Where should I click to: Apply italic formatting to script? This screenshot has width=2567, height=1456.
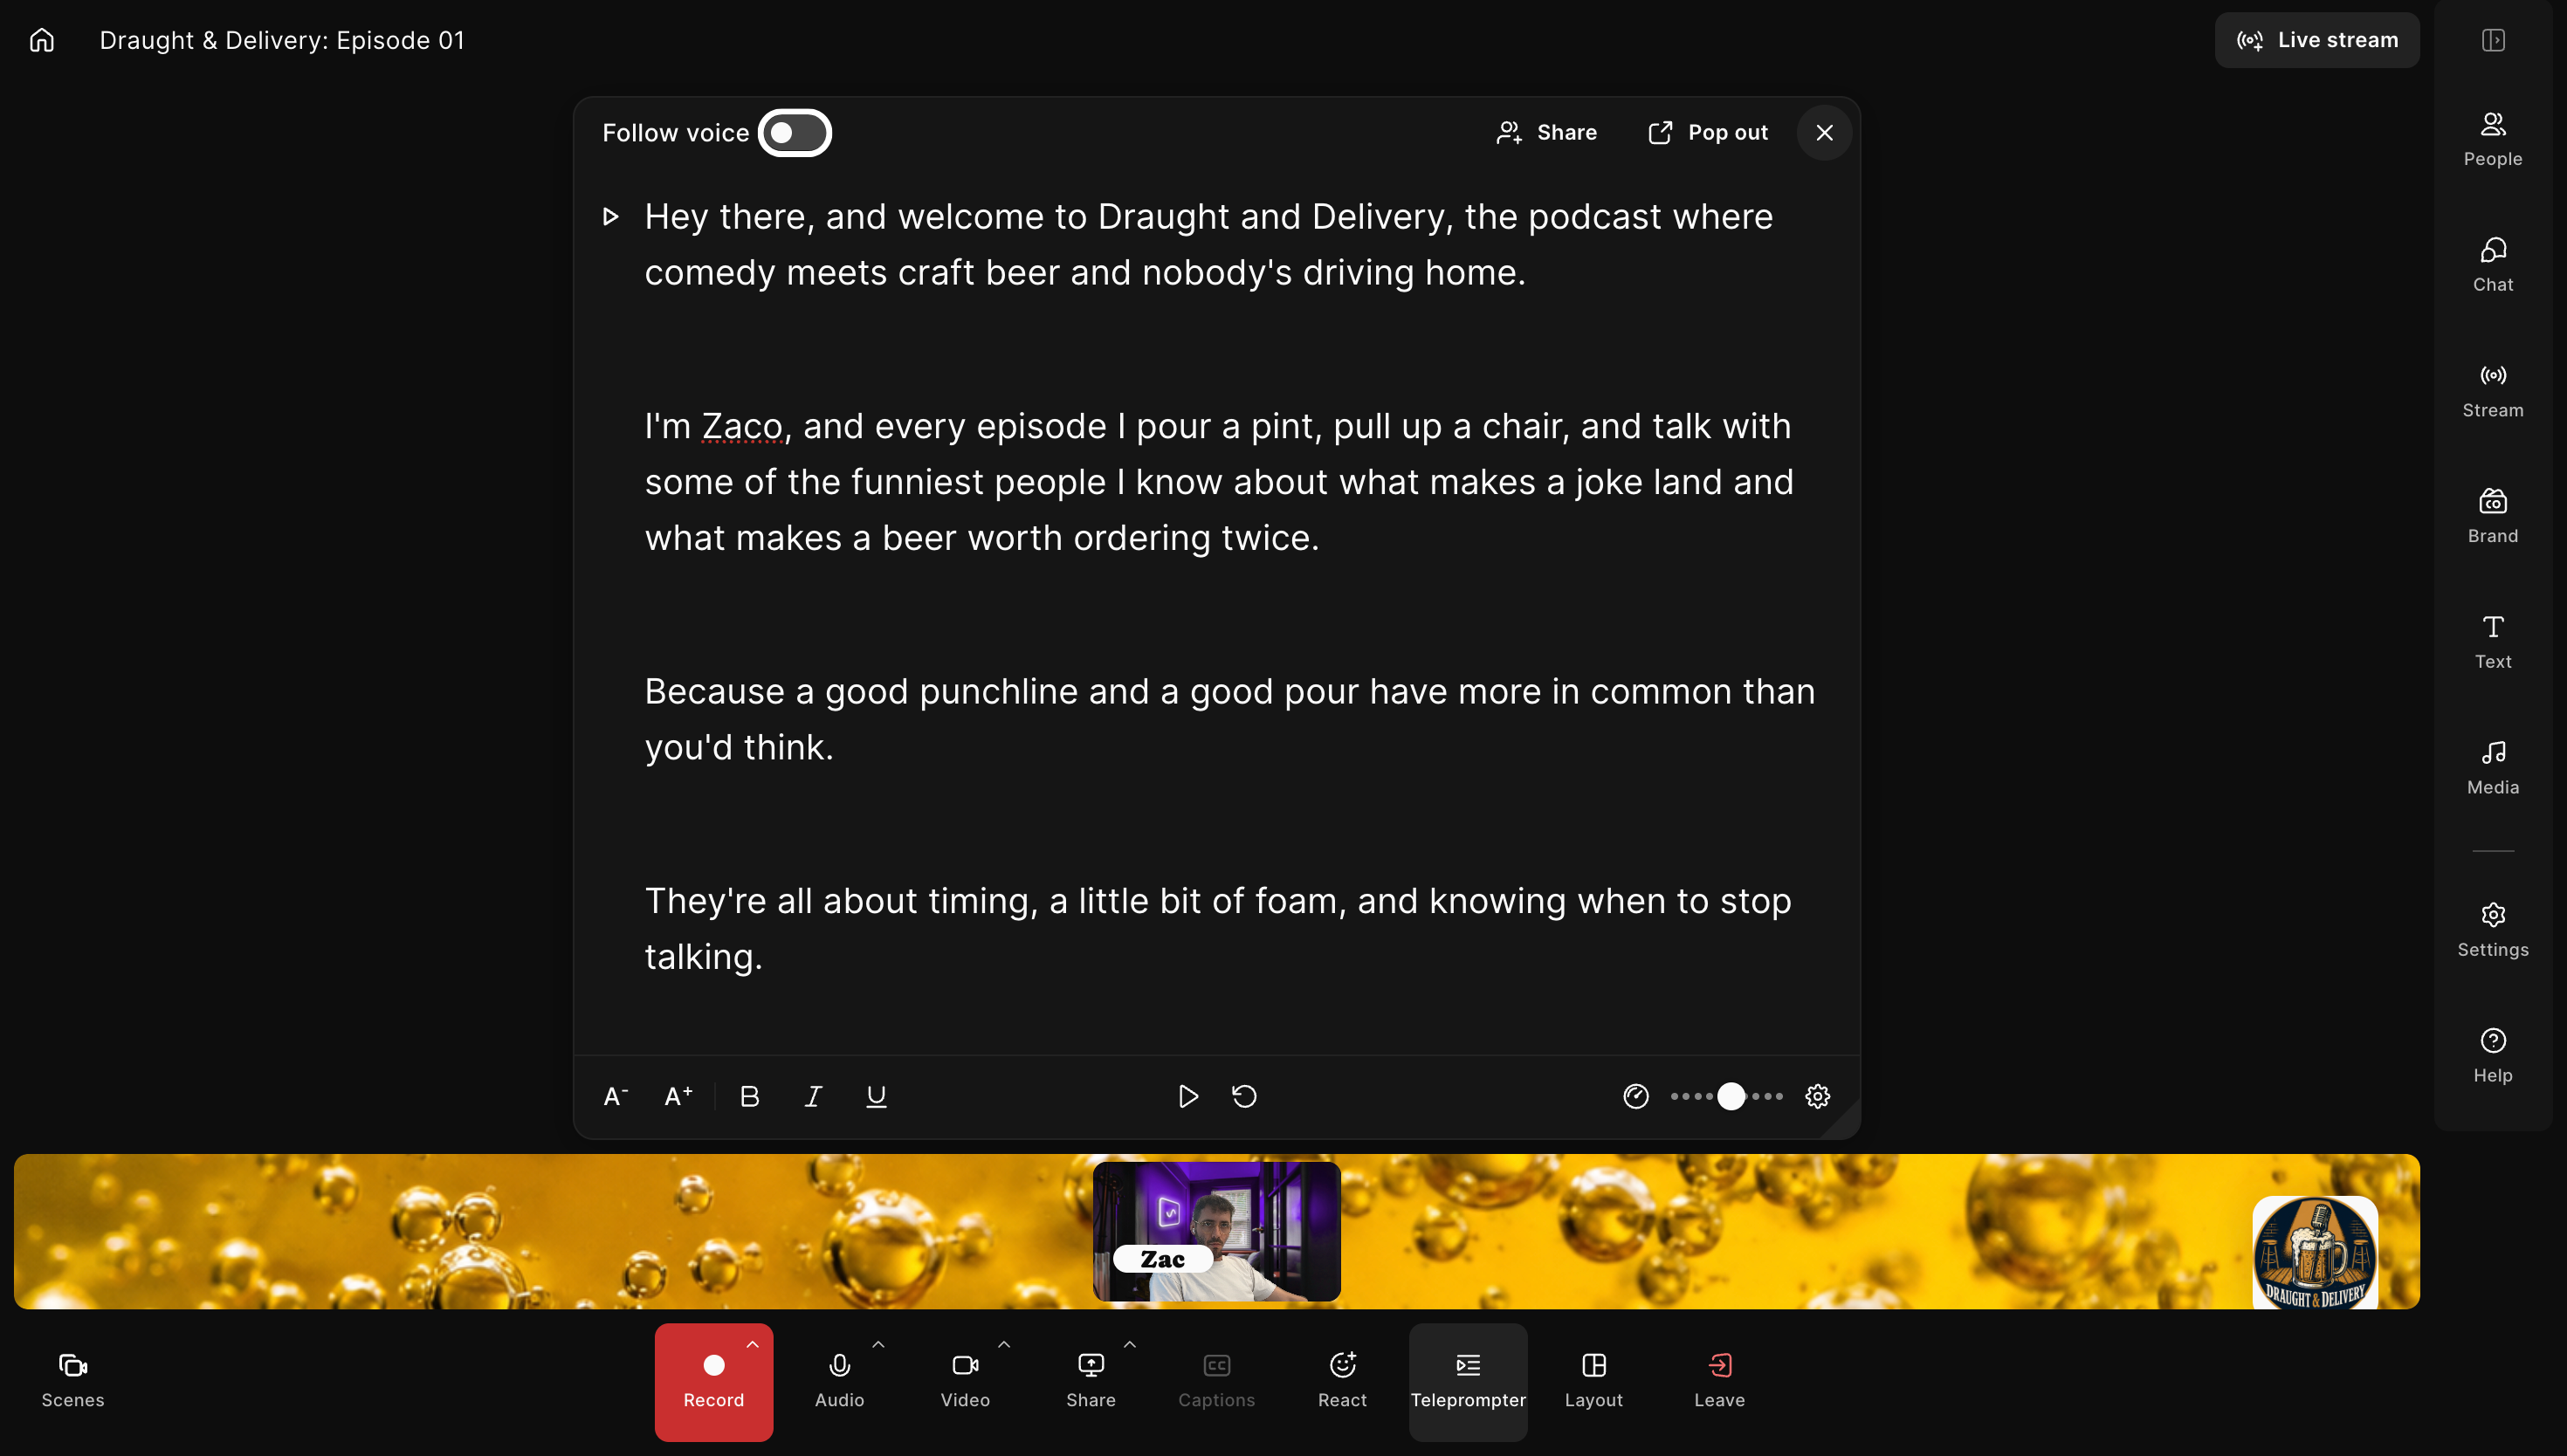[x=813, y=1096]
